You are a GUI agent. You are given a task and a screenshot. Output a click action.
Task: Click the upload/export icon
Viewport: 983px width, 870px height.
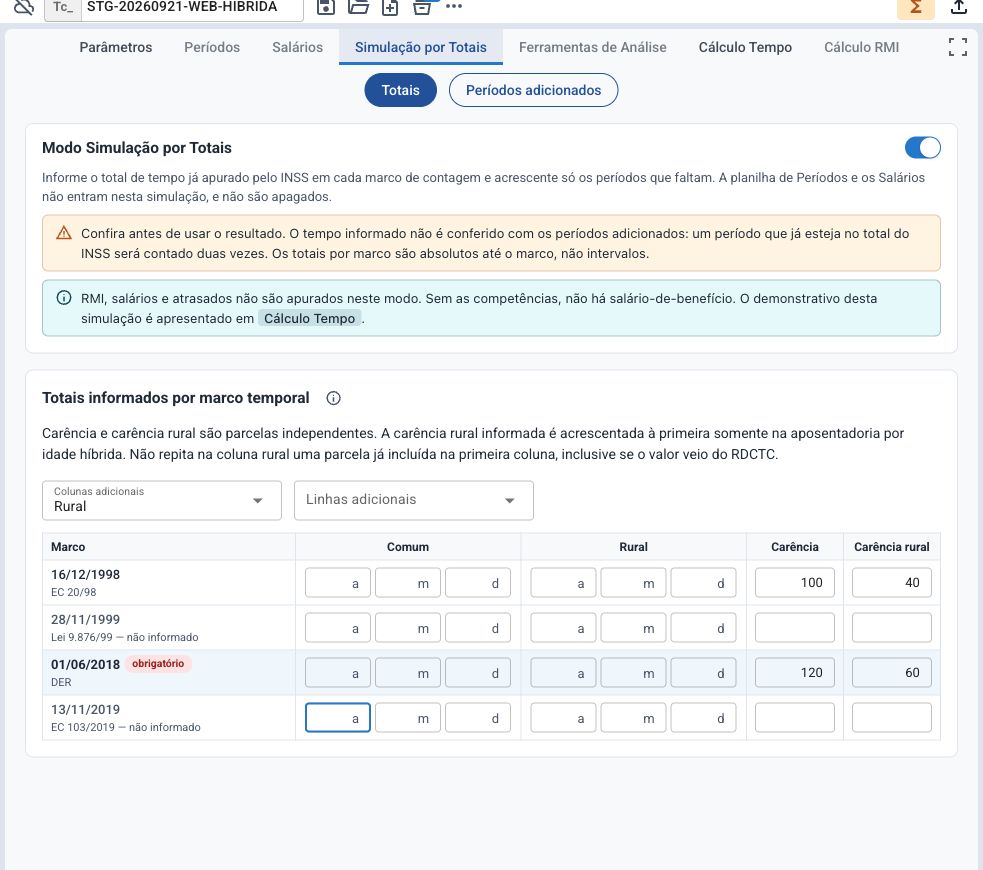pos(959,7)
